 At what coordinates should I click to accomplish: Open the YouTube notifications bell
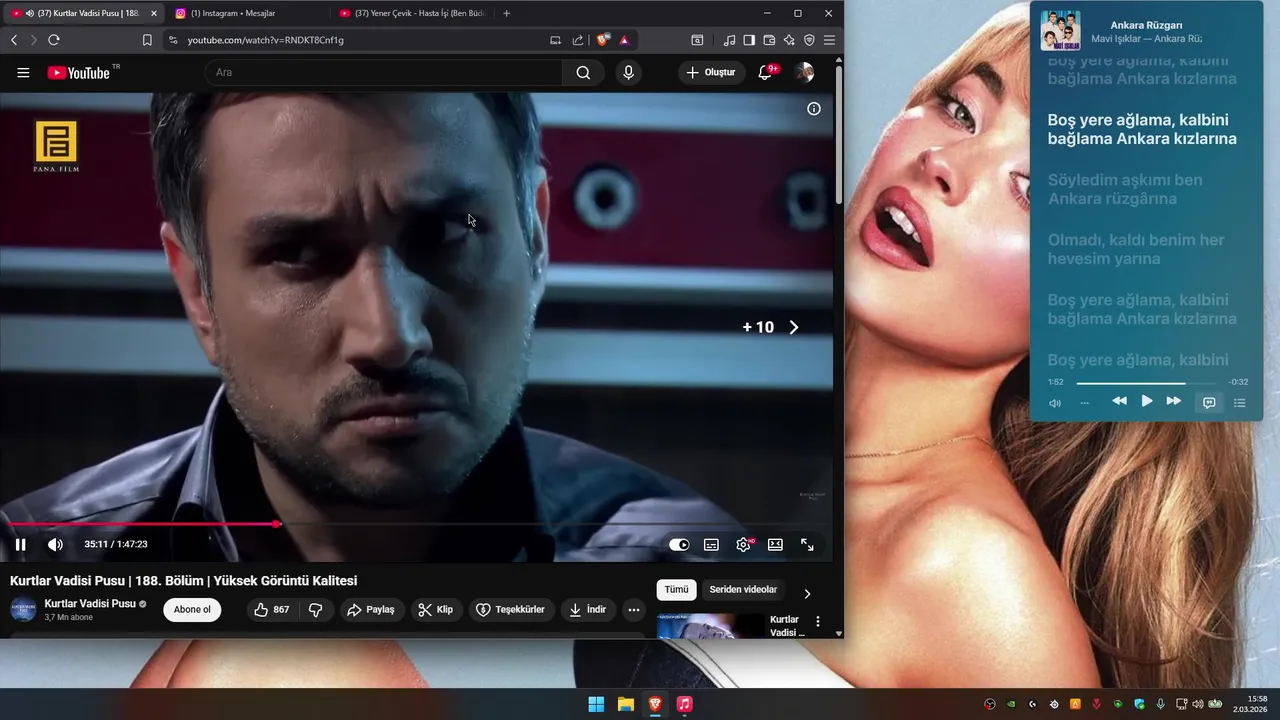coord(765,72)
